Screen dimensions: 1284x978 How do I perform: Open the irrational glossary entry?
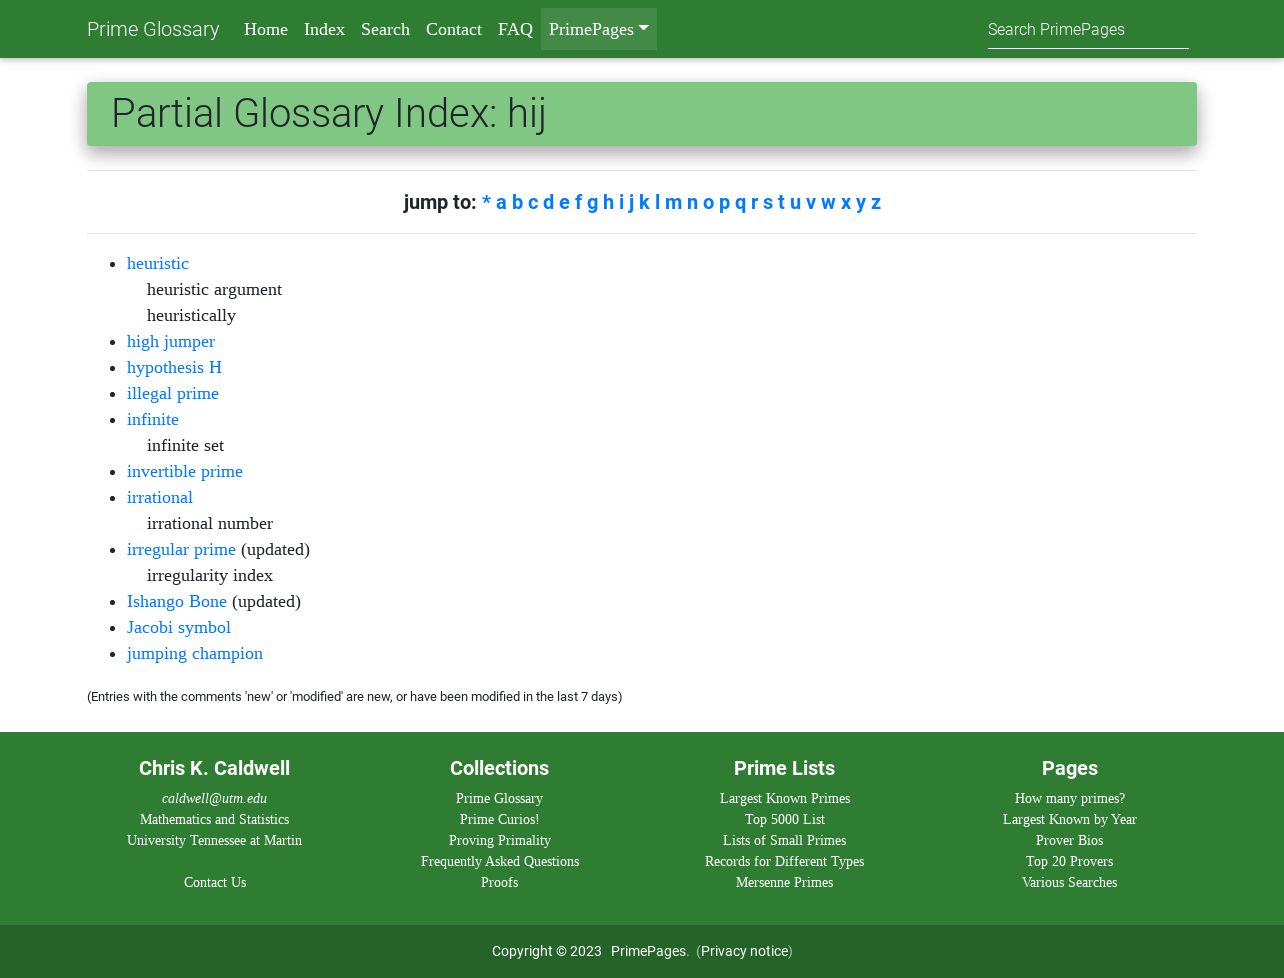160,497
